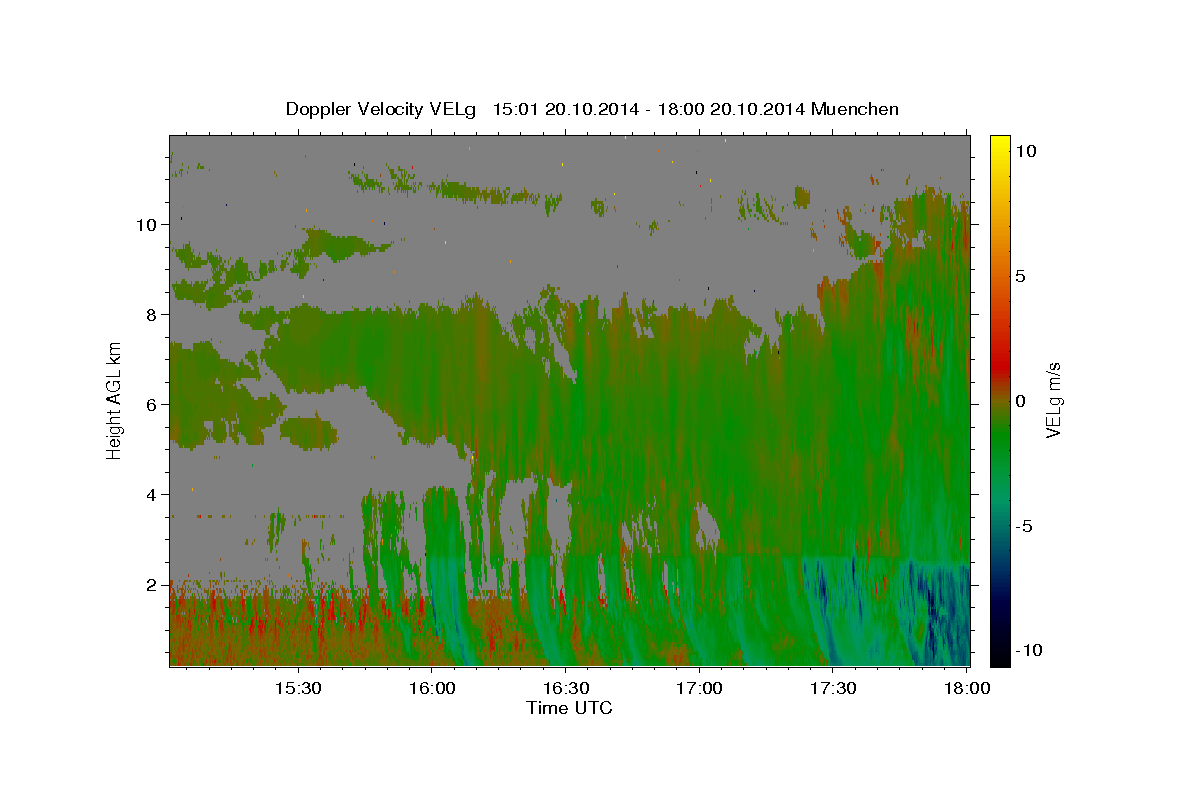Click the '17:00' time axis label

pyautogui.click(x=699, y=688)
